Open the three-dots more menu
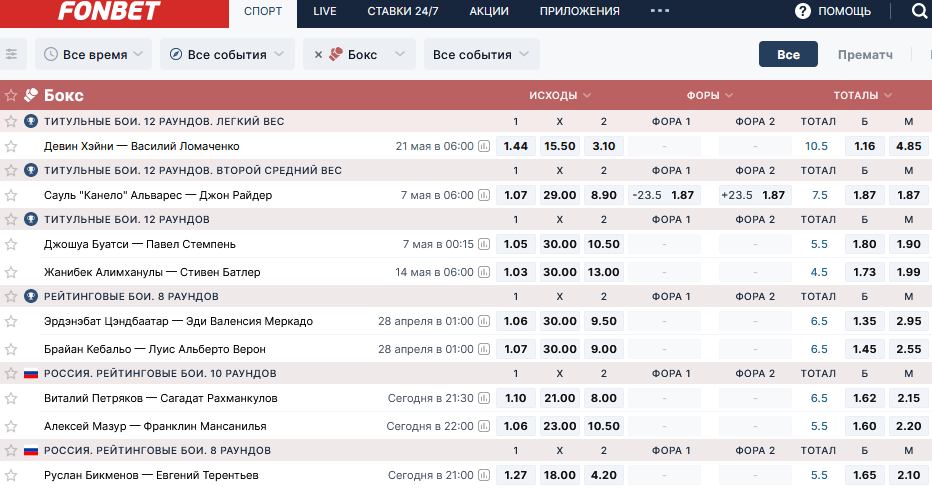Image resolution: width=932 pixels, height=488 pixels. [x=660, y=11]
